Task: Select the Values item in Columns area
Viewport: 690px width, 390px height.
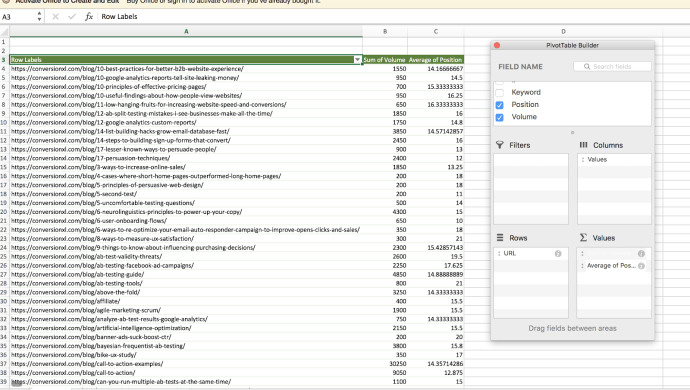Action: [614, 159]
